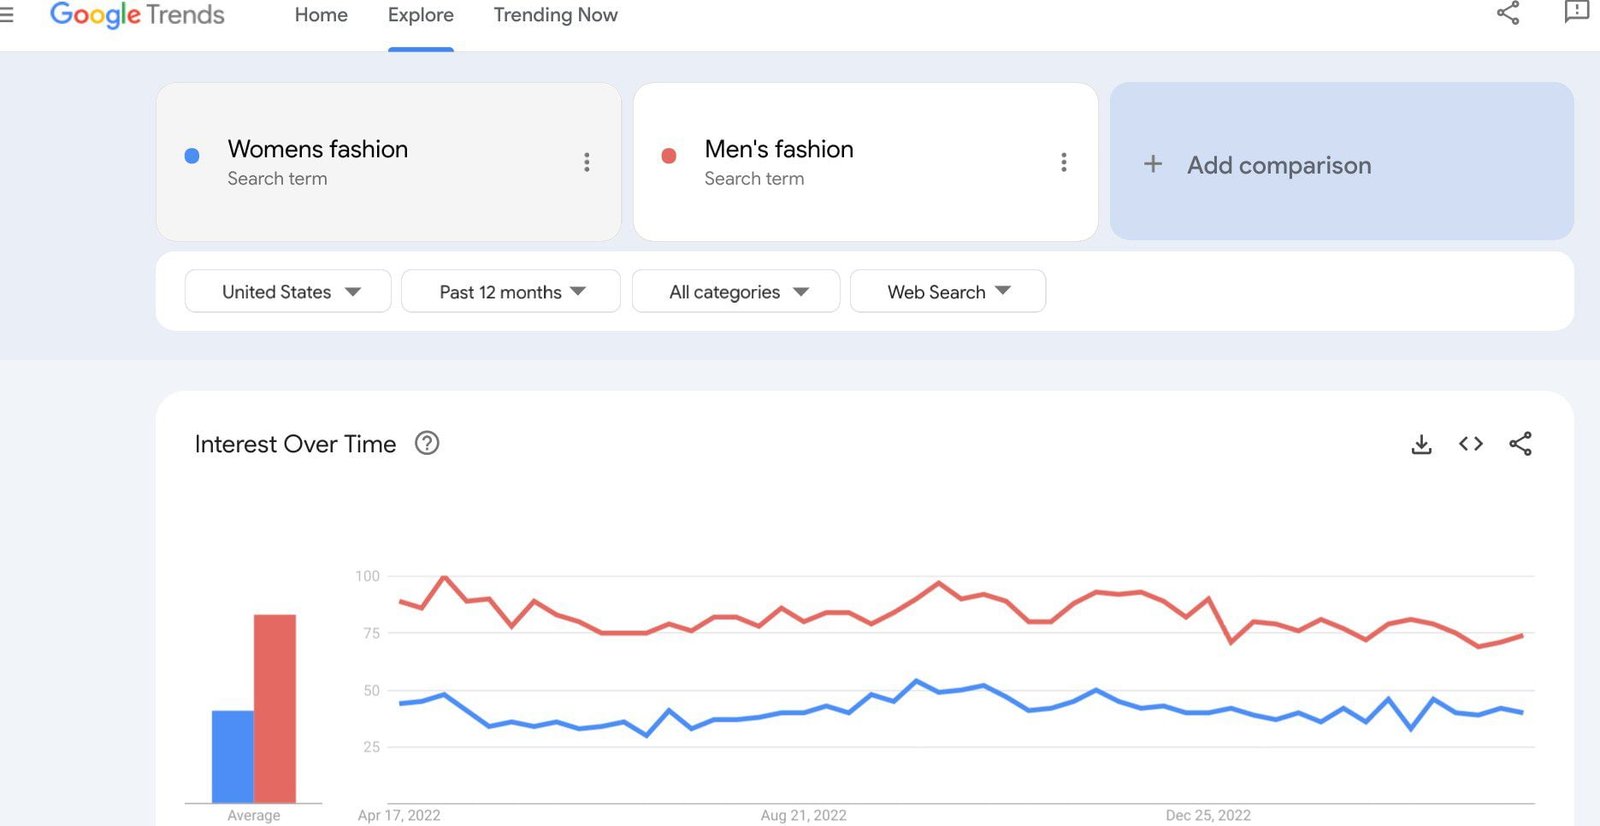Open more options for Womens fashion
Image resolution: width=1600 pixels, height=826 pixels.
(587, 162)
